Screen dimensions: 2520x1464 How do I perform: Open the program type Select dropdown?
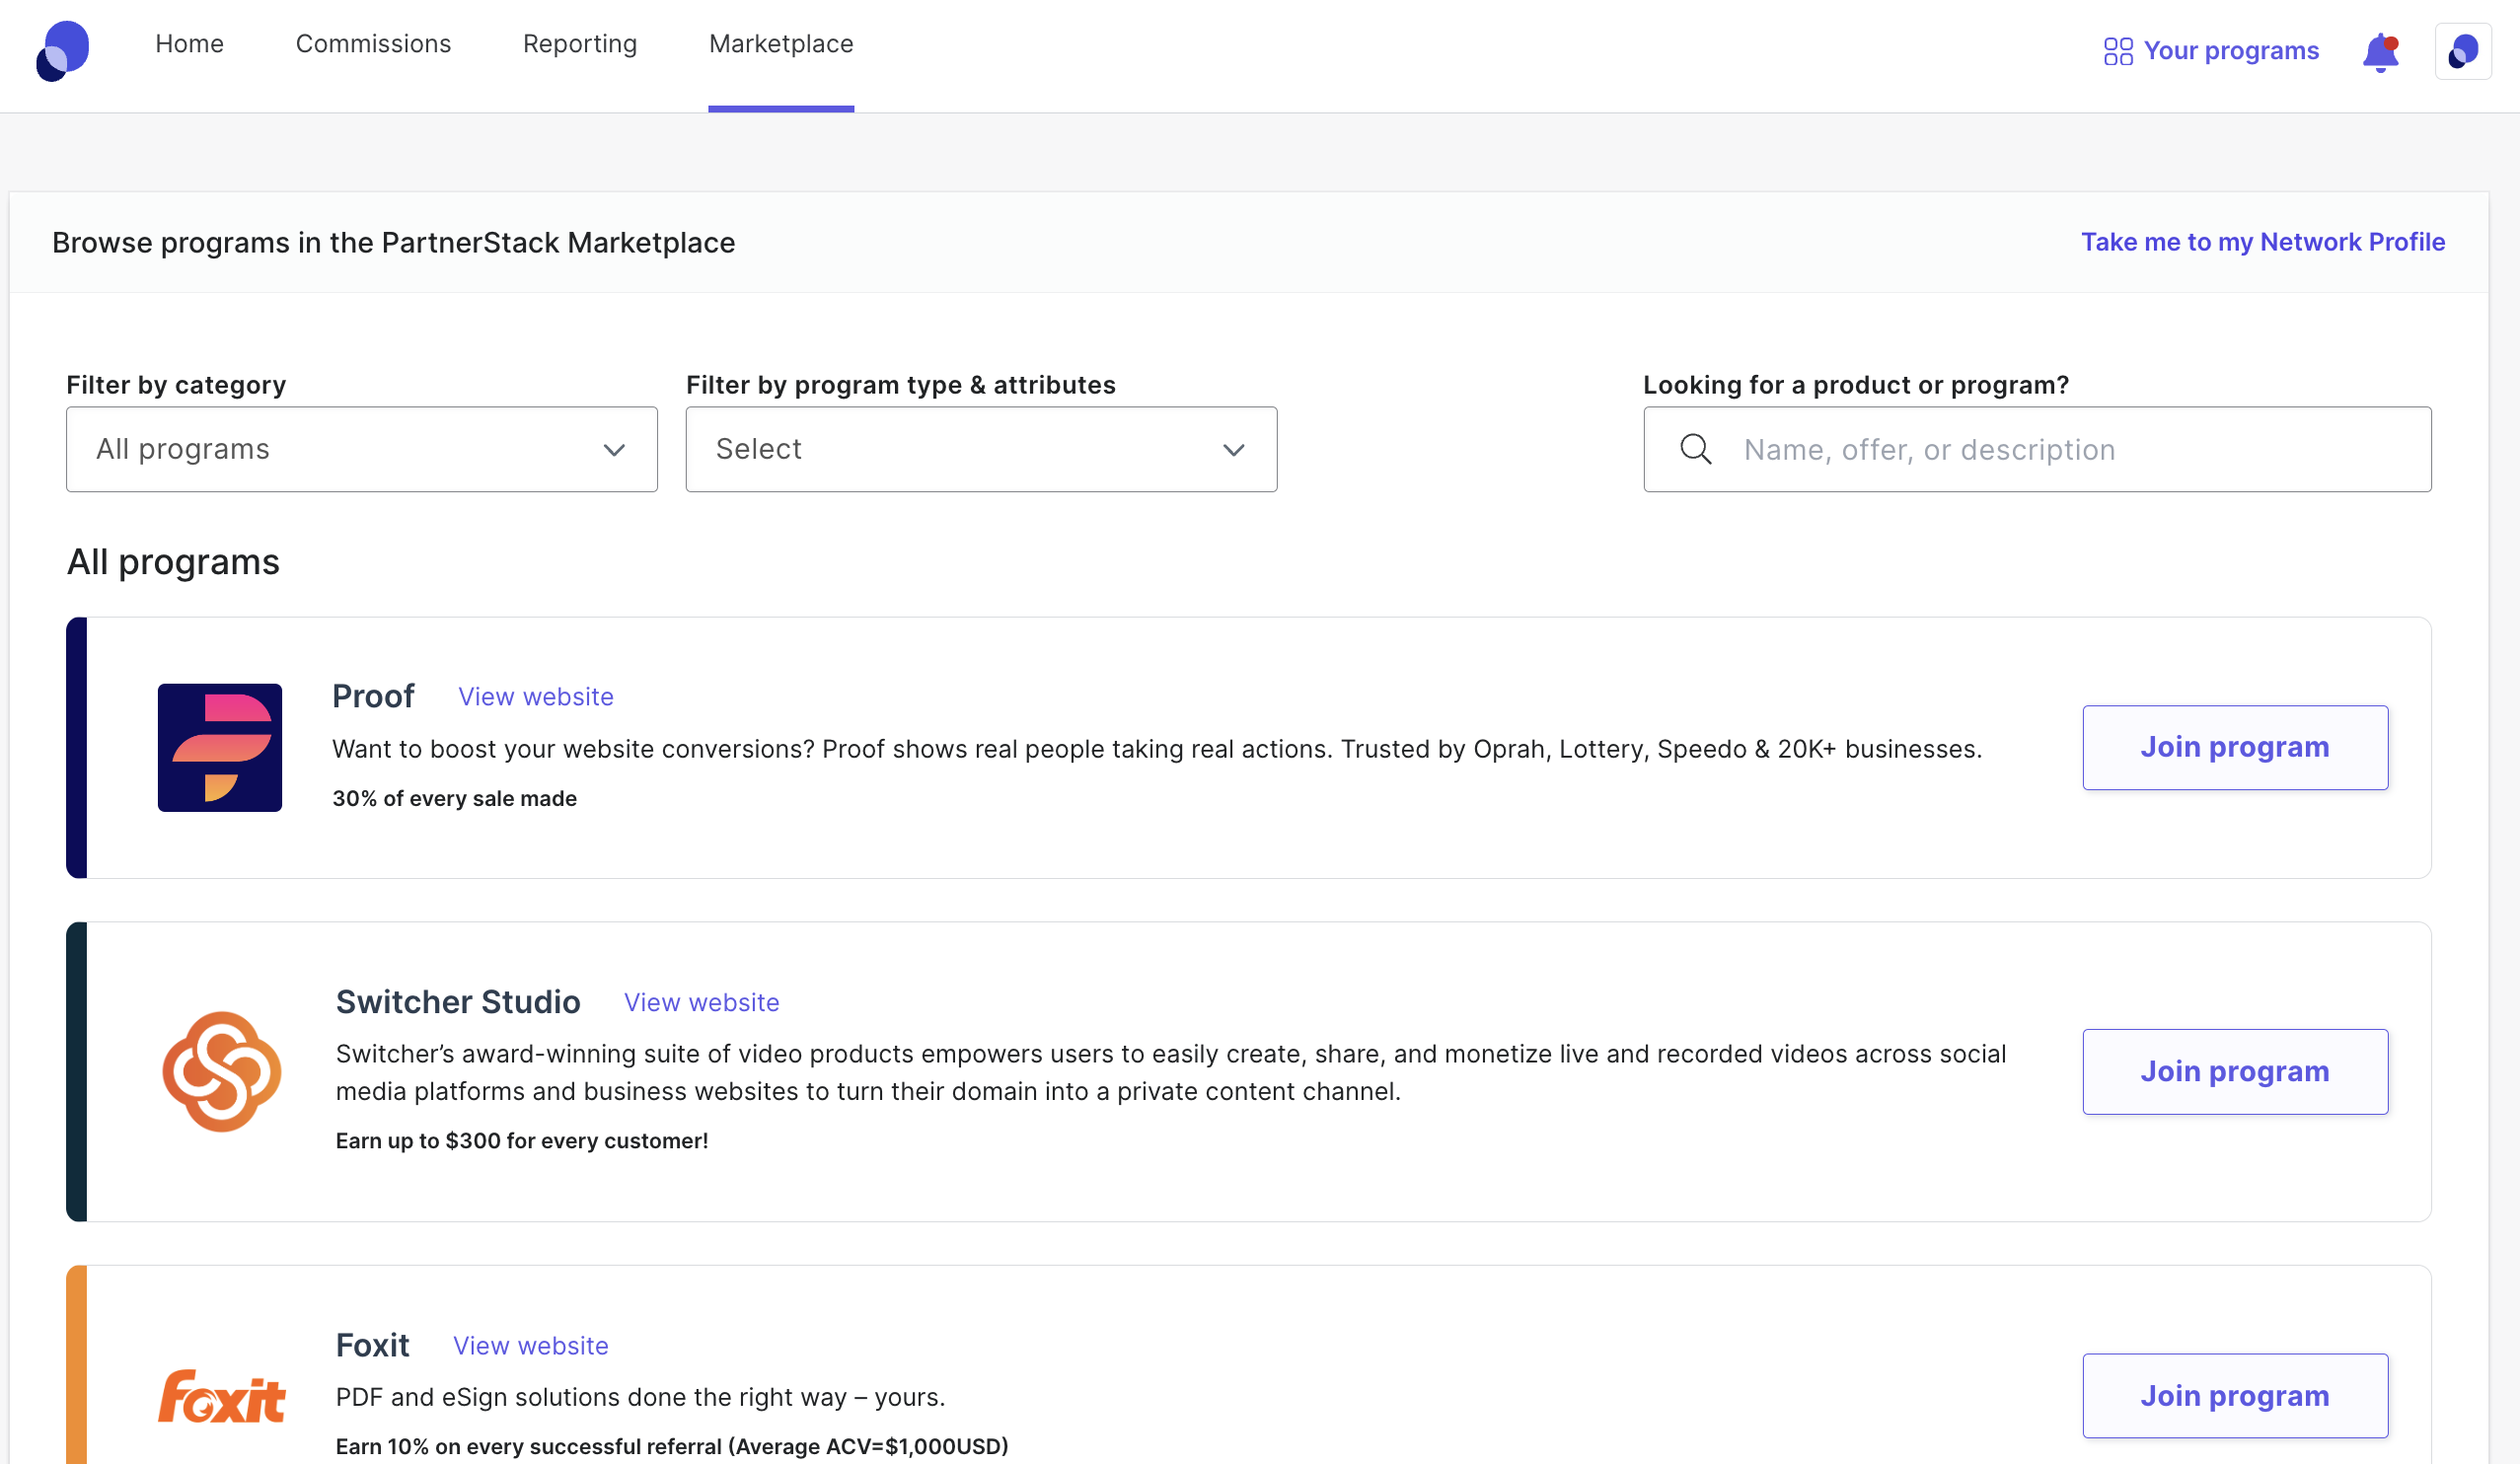coord(981,449)
